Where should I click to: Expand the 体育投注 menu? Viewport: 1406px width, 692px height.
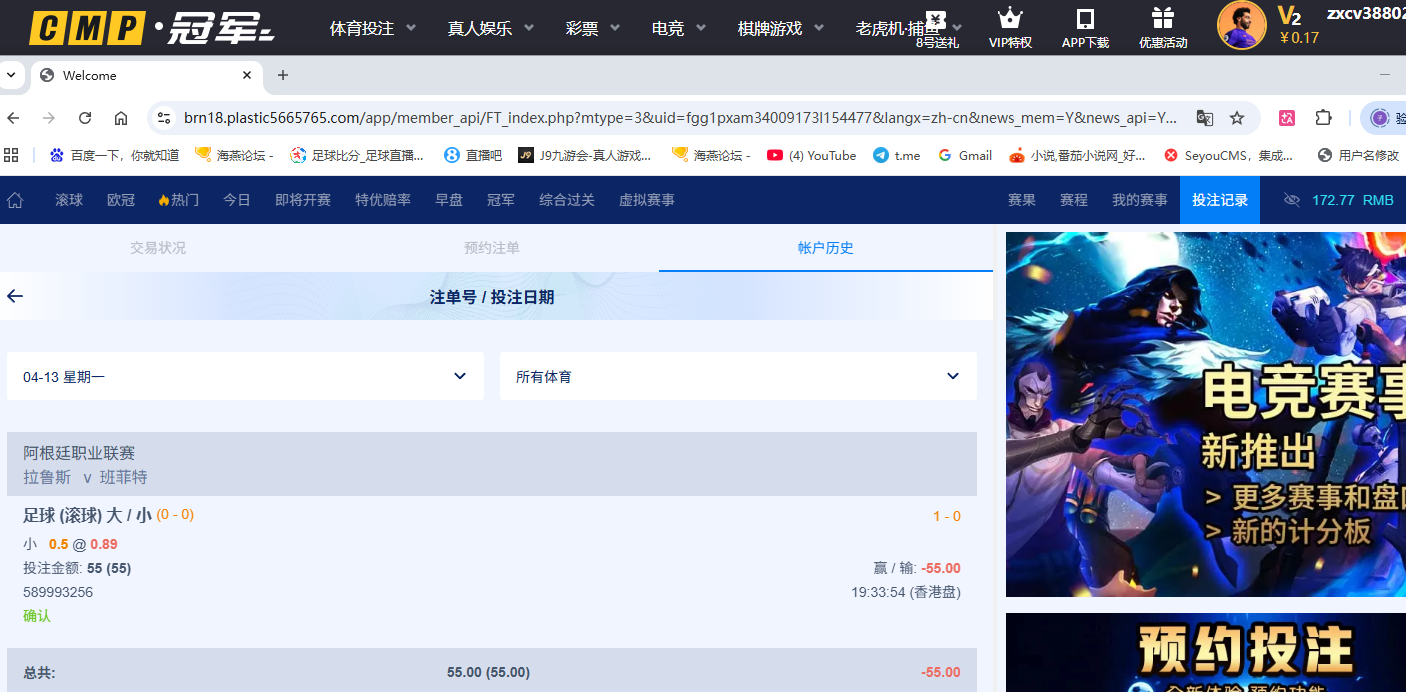click(x=372, y=28)
